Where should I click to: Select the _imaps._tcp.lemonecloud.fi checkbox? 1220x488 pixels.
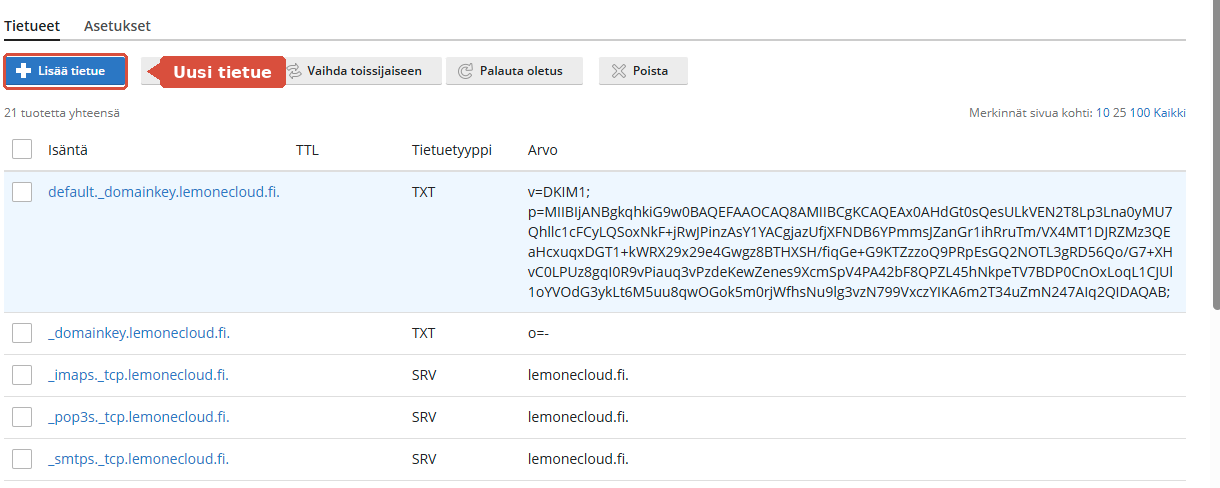[x=22, y=375]
